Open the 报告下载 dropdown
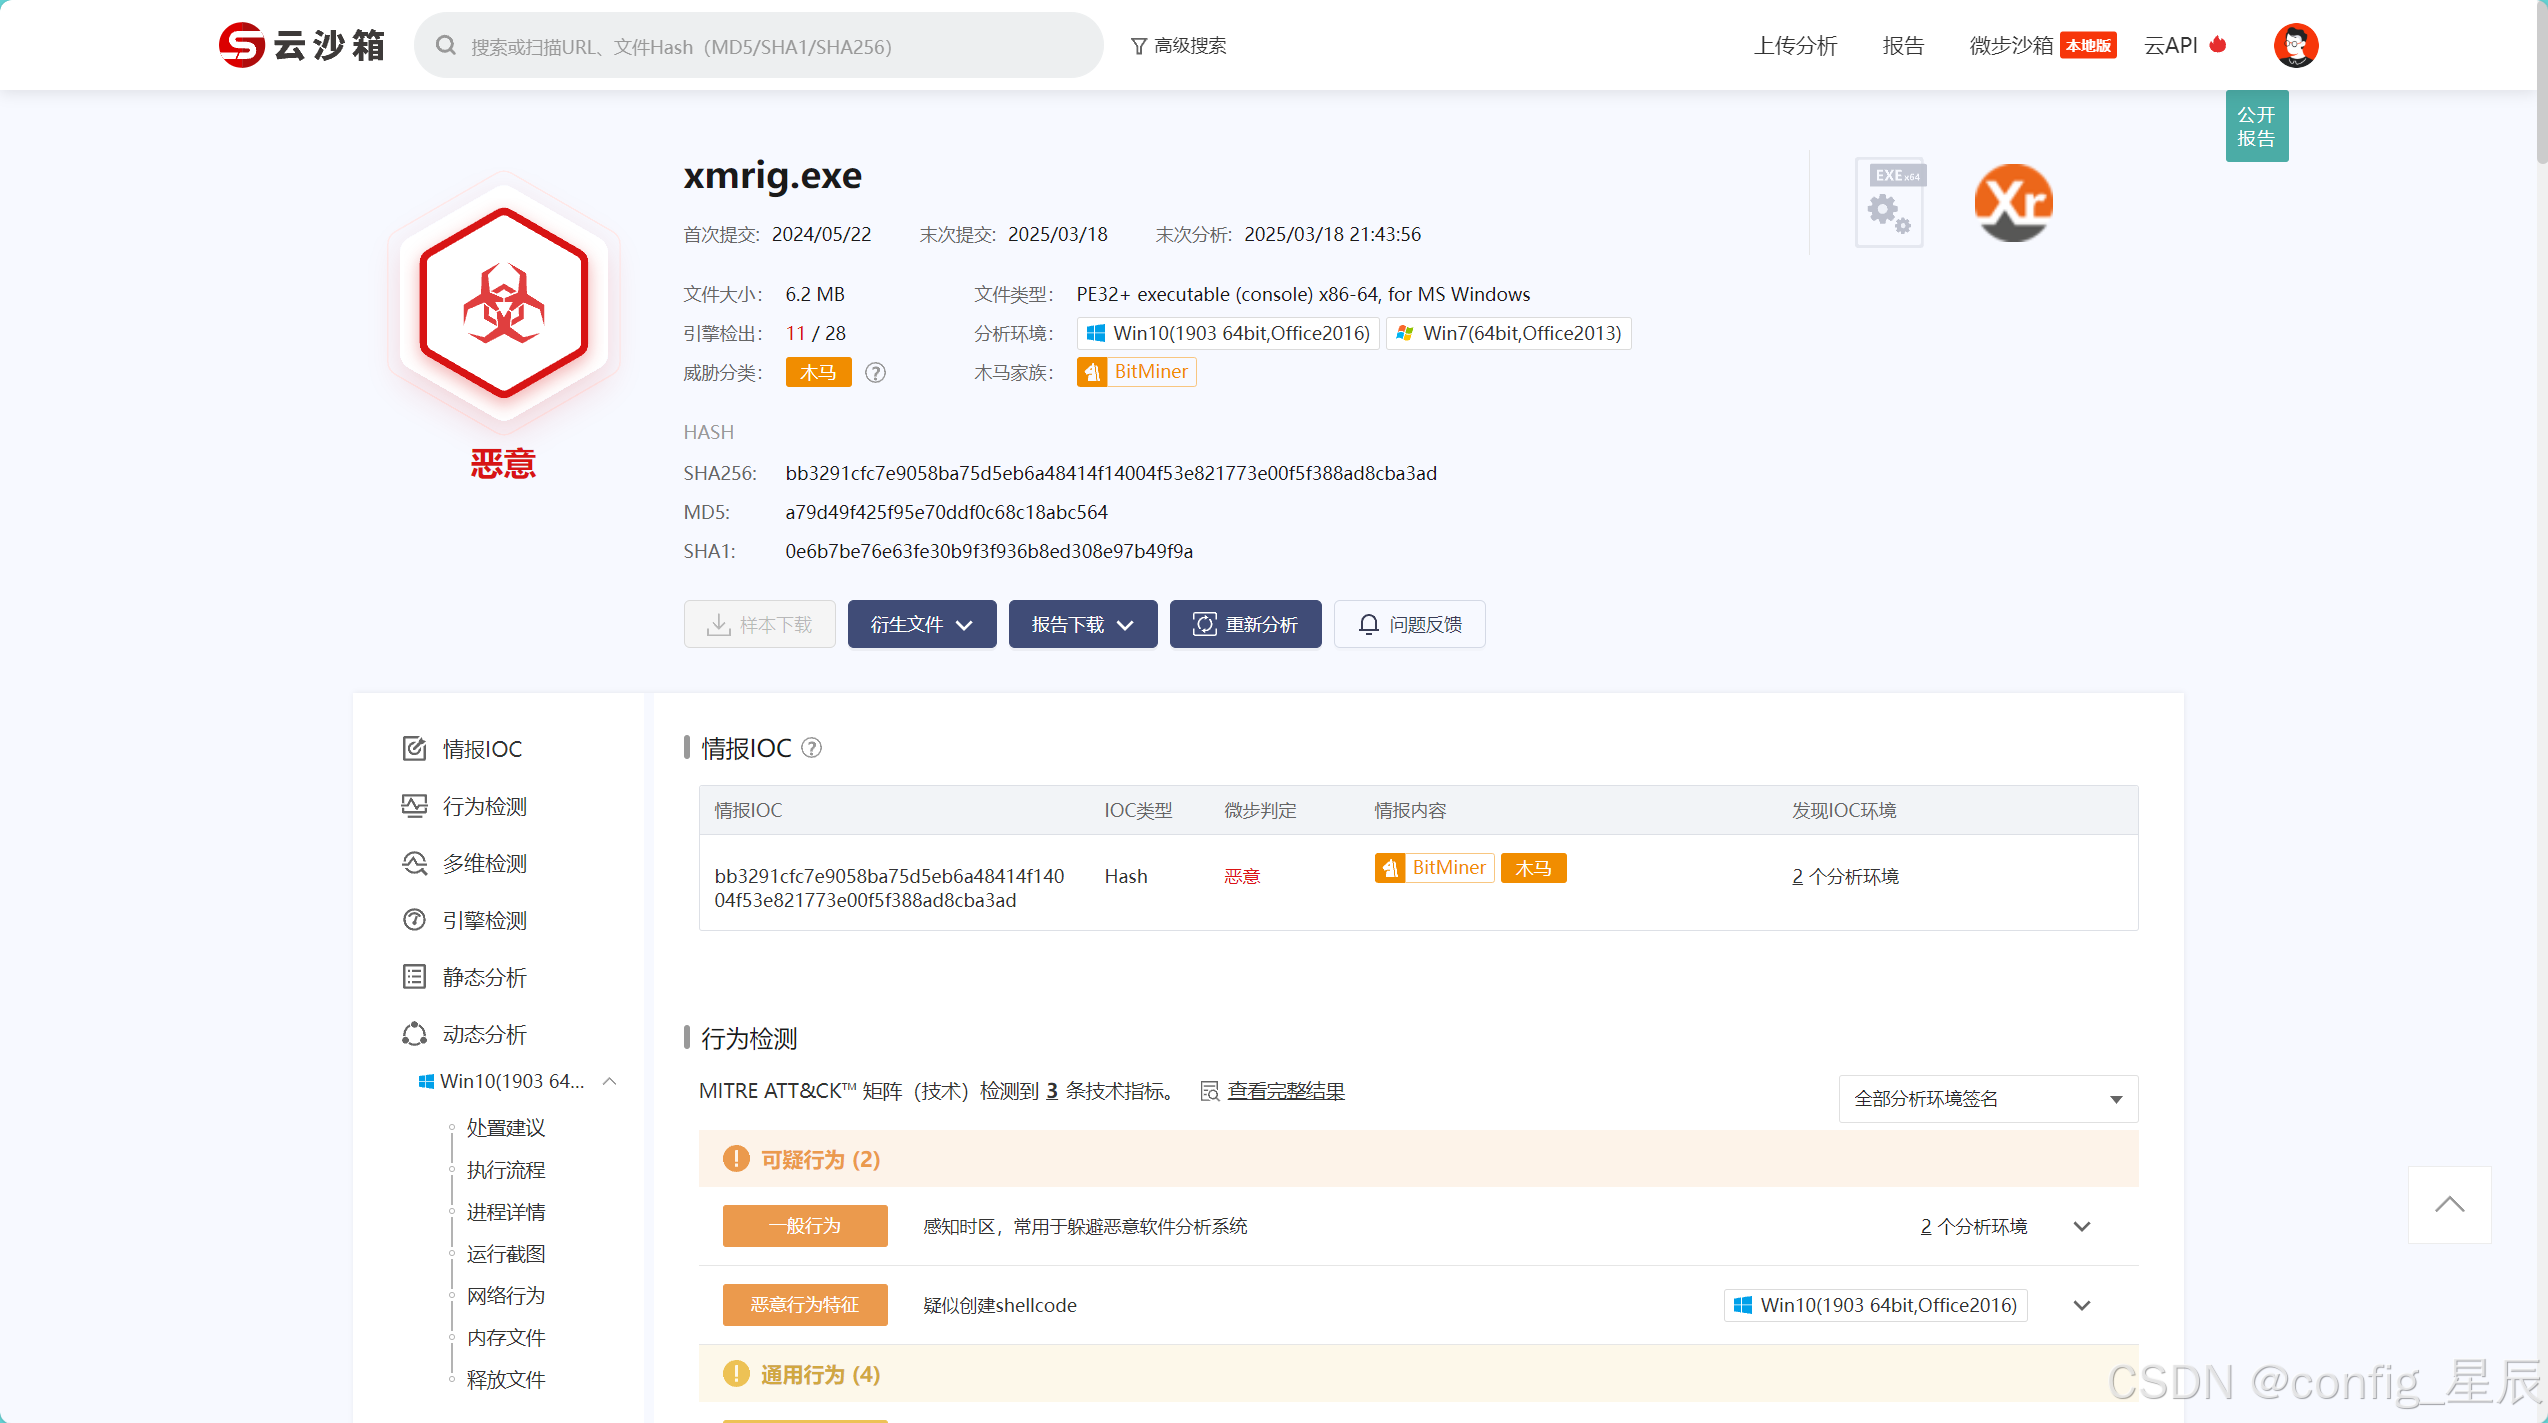 (x=1082, y=625)
